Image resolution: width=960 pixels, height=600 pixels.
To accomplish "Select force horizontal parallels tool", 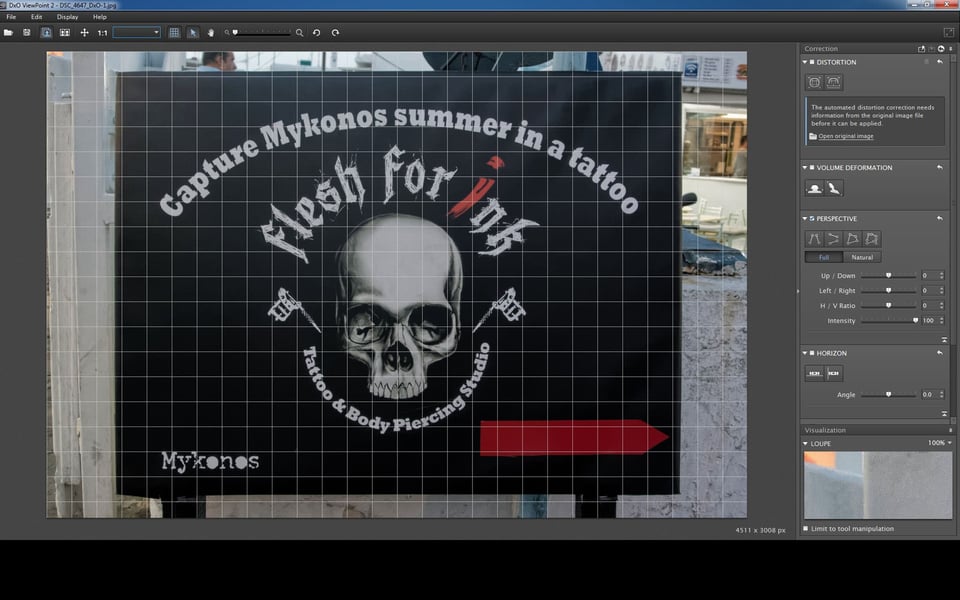I will point(833,239).
